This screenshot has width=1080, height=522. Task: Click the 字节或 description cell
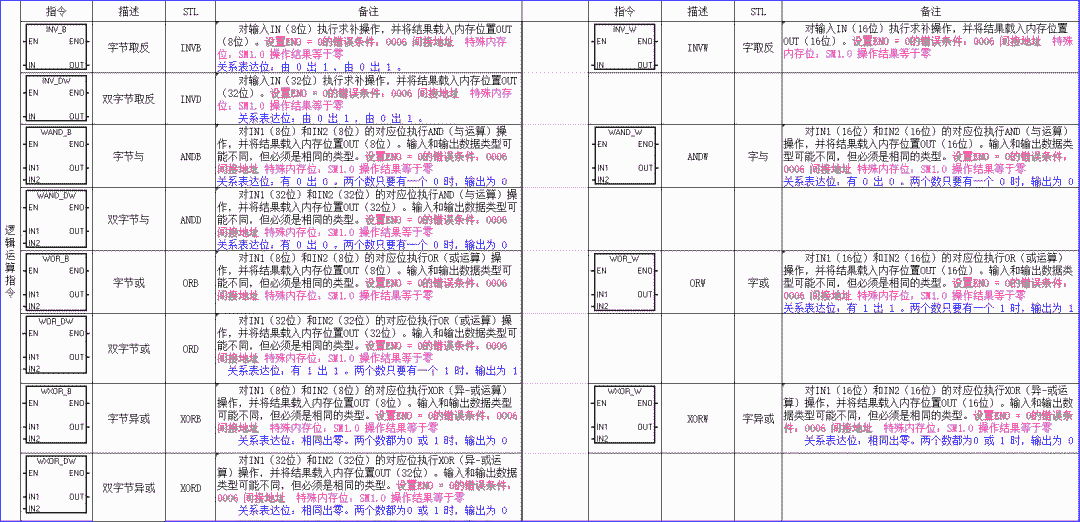(x=129, y=282)
